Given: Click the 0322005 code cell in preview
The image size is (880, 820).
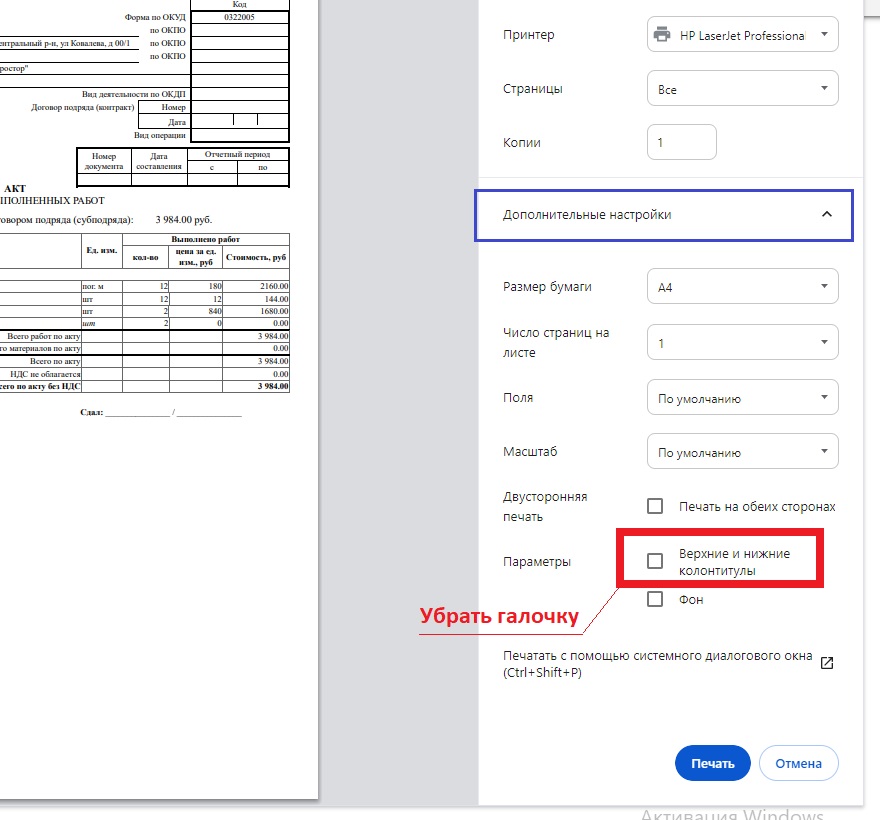Looking at the screenshot, I should pos(240,17).
